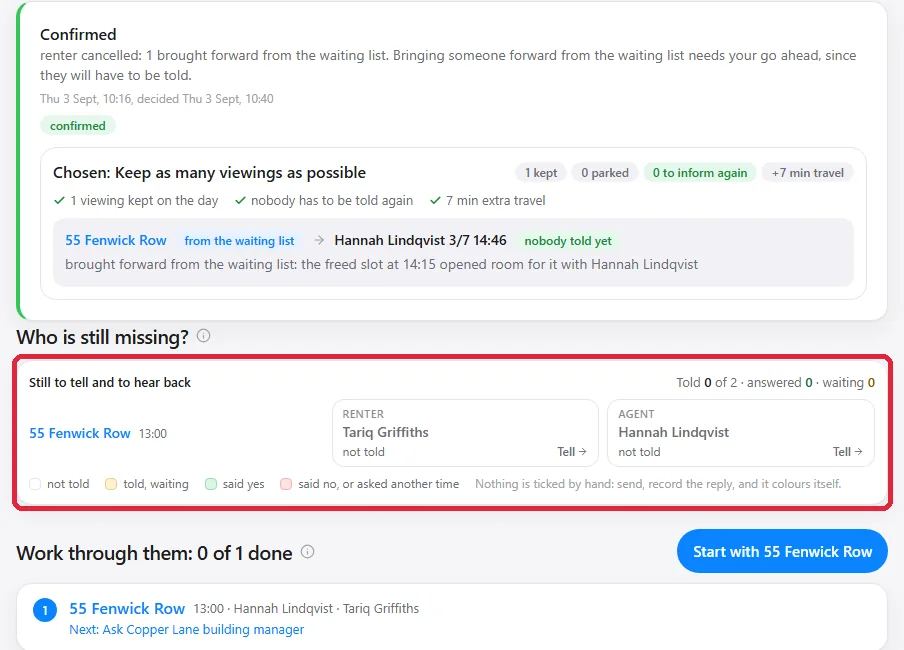Open 55 Fenwick Row link in chosen plan
This screenshot has height=650, width=904.
[116, 241]
